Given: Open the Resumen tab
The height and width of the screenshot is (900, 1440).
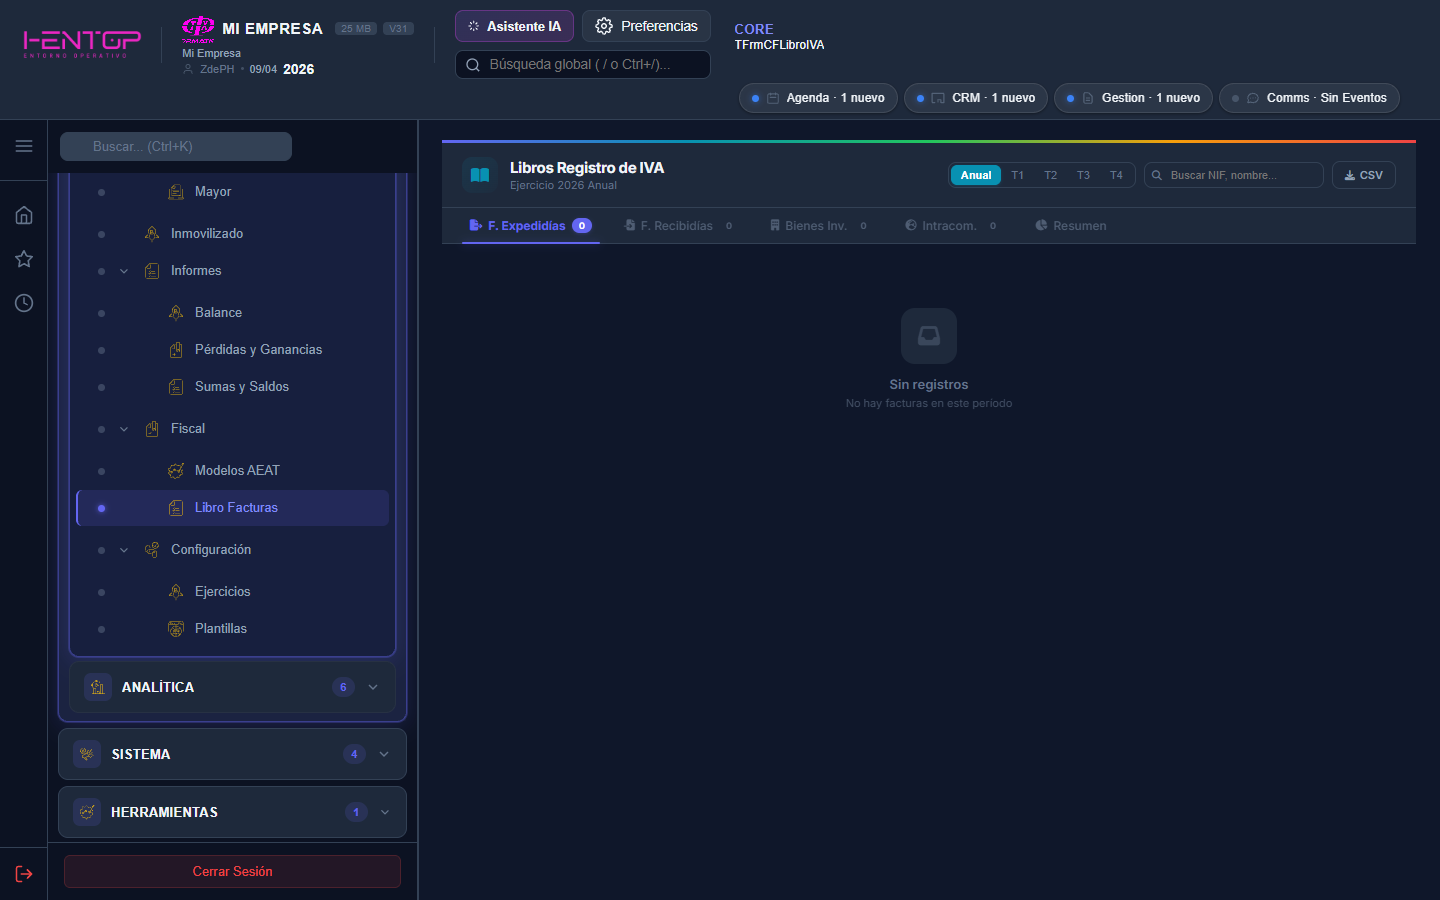Looking at the screenshot, I should tap(1071, 226).
